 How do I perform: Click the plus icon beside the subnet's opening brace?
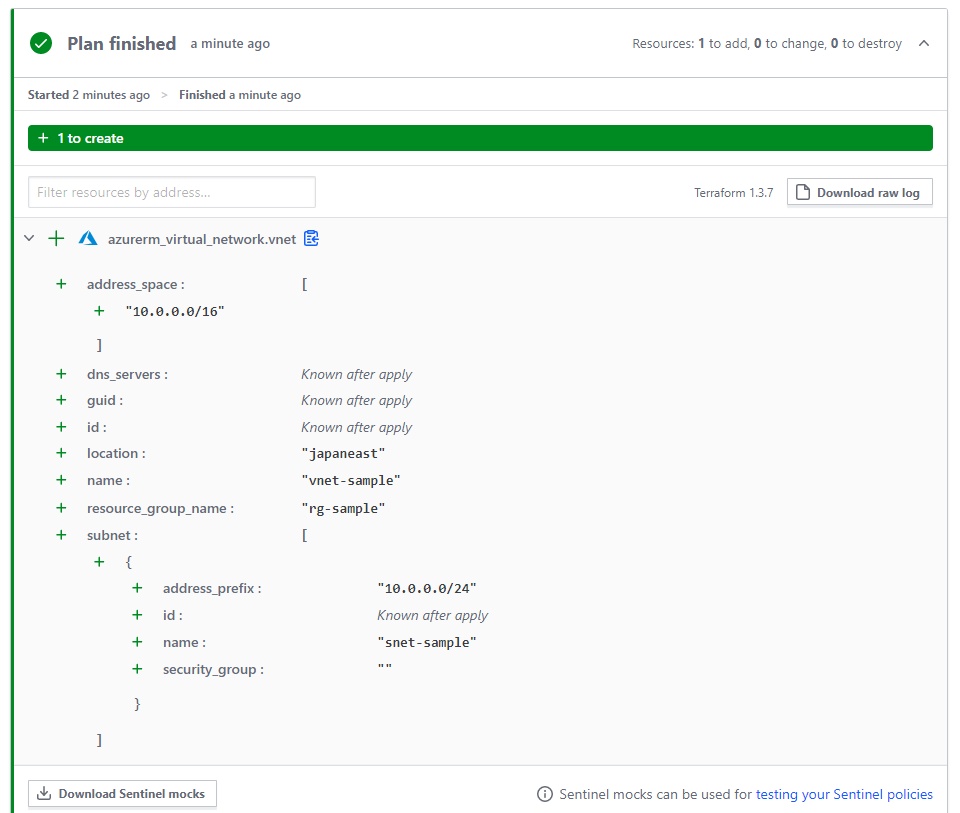99,562
